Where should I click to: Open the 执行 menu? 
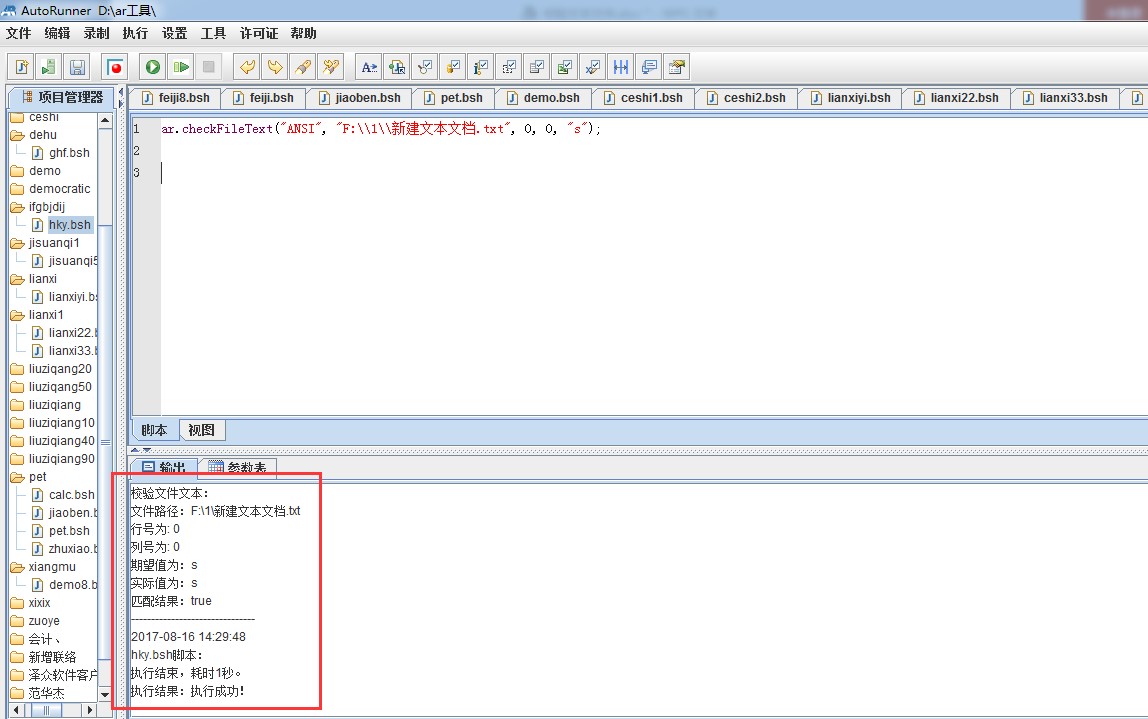click(x=135, y=33)
